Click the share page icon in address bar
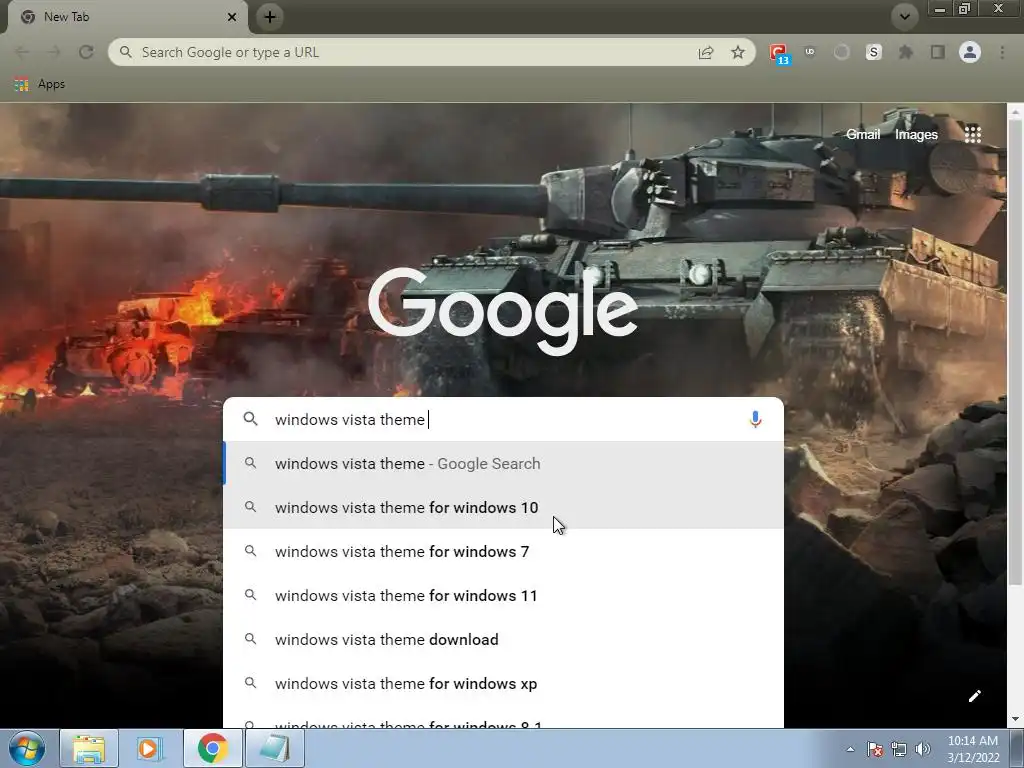1024x768 pixels. [706, 52]
